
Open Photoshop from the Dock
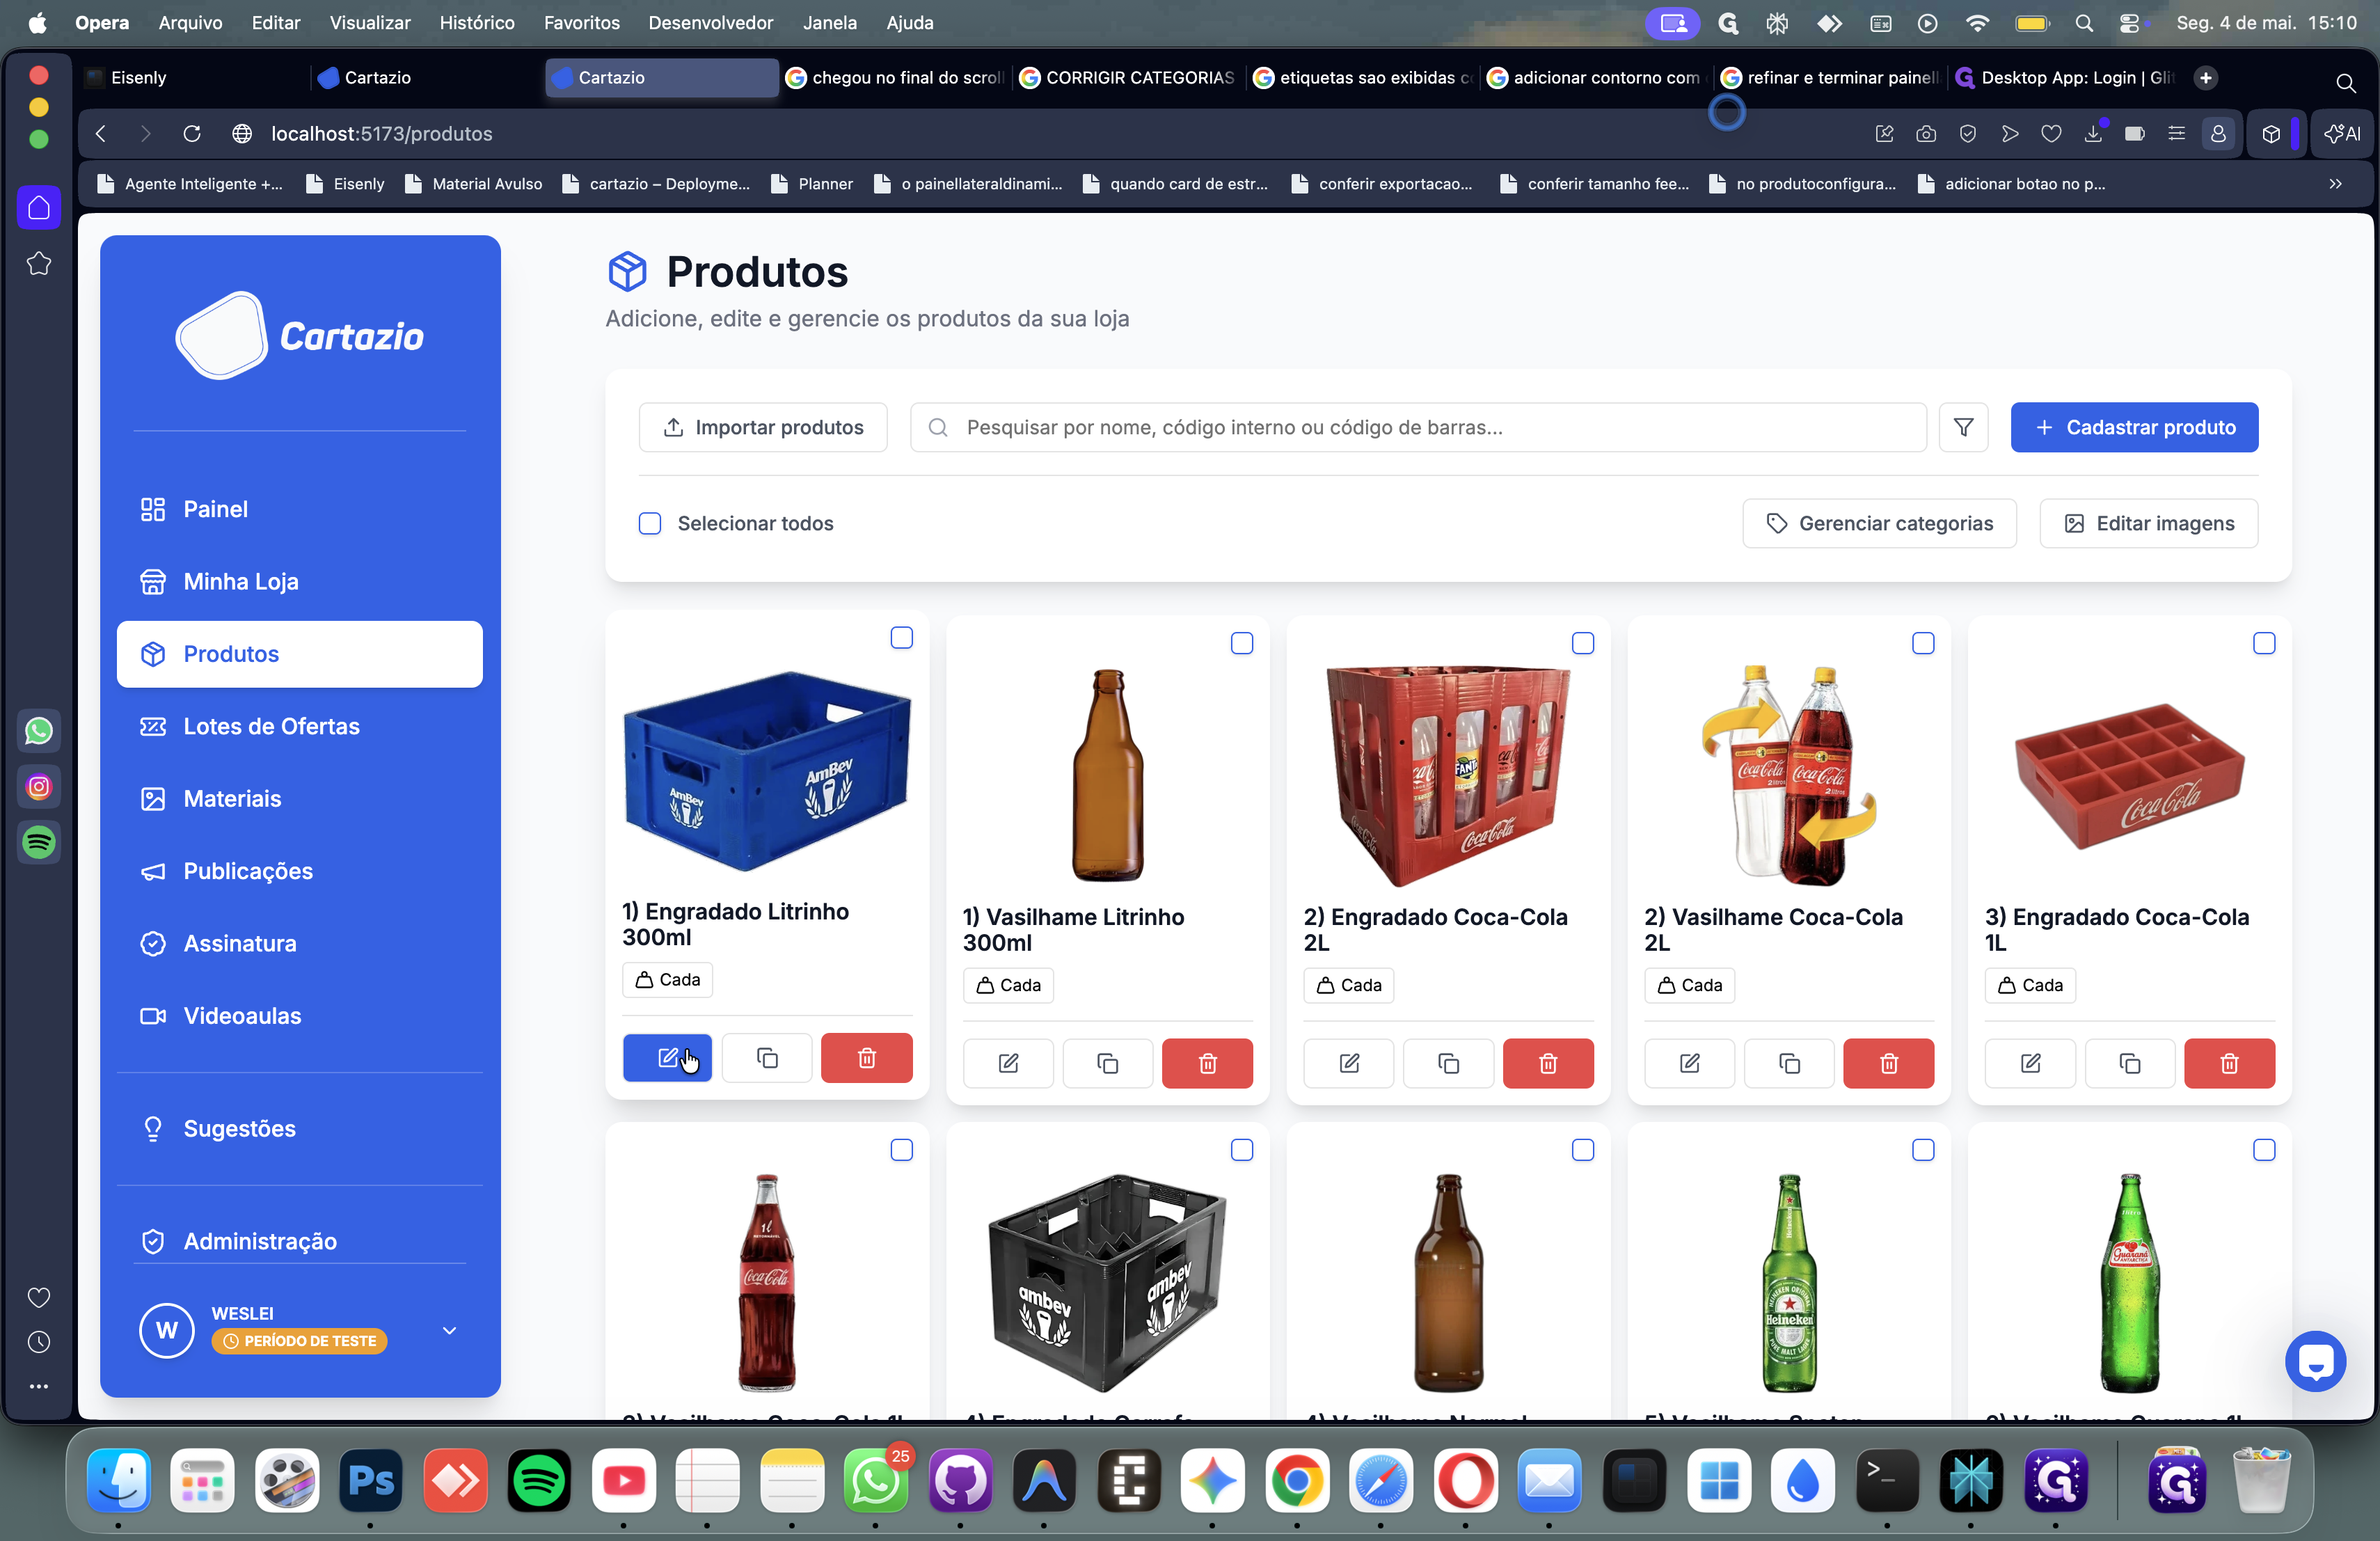click(x=371, y=1480)
